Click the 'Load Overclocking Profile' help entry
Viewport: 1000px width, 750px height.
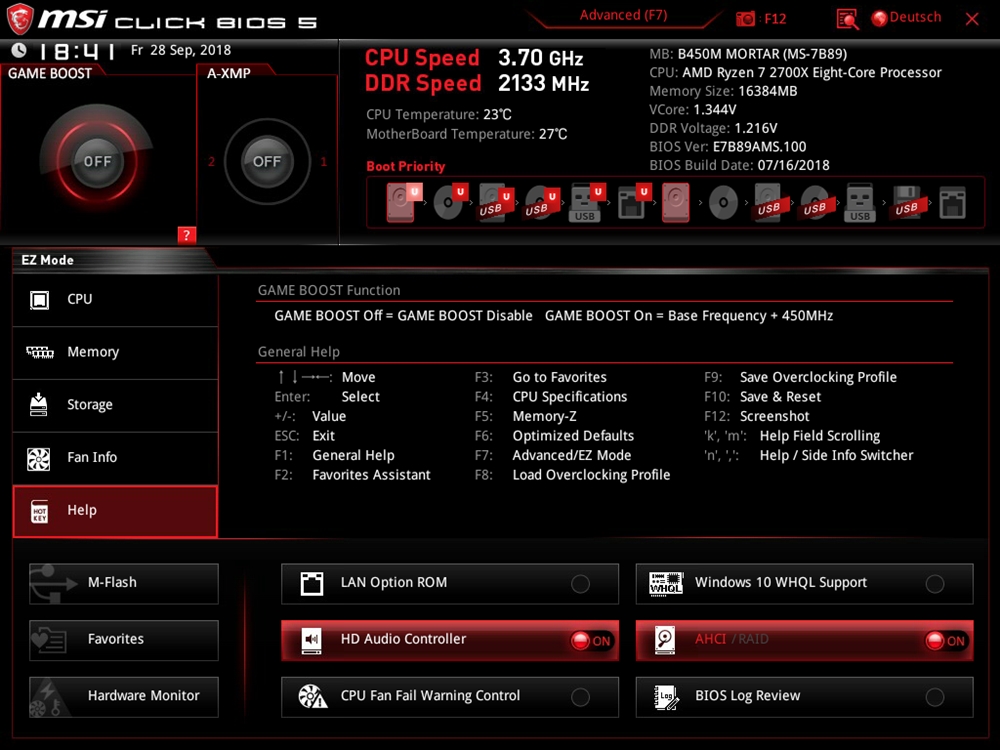click(x=591, y=475)
